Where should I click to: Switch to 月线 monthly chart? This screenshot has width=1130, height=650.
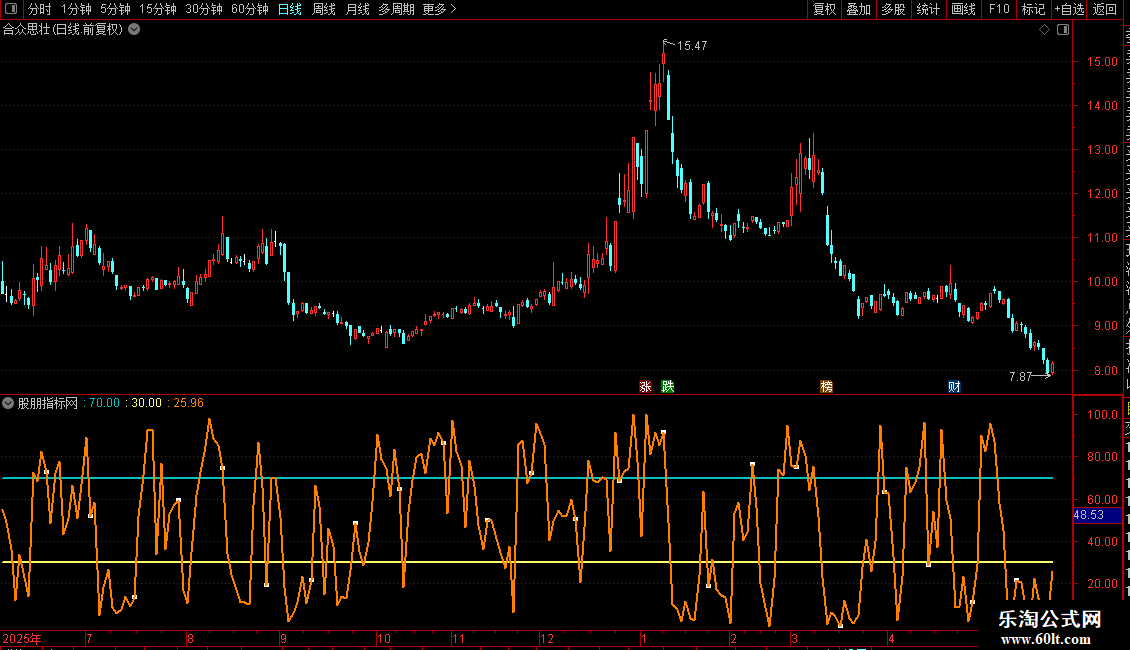point(357,9)
